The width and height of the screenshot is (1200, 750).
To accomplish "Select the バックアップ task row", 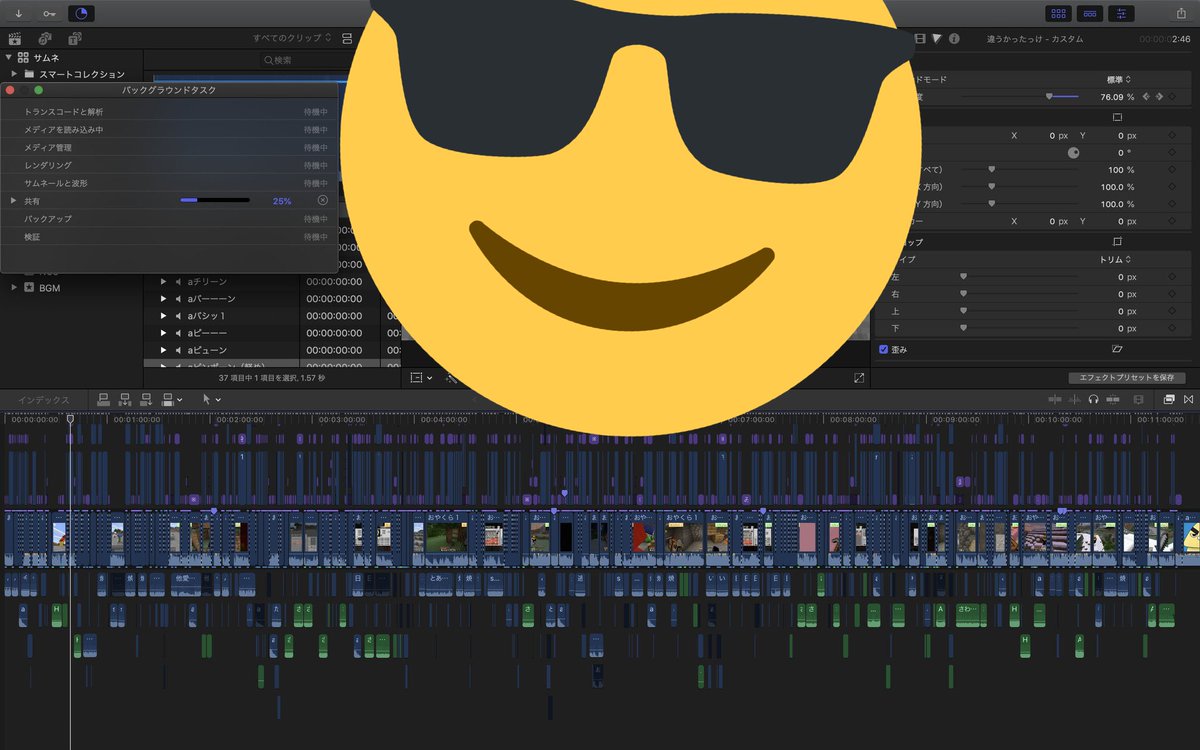I will click(170, 218).
